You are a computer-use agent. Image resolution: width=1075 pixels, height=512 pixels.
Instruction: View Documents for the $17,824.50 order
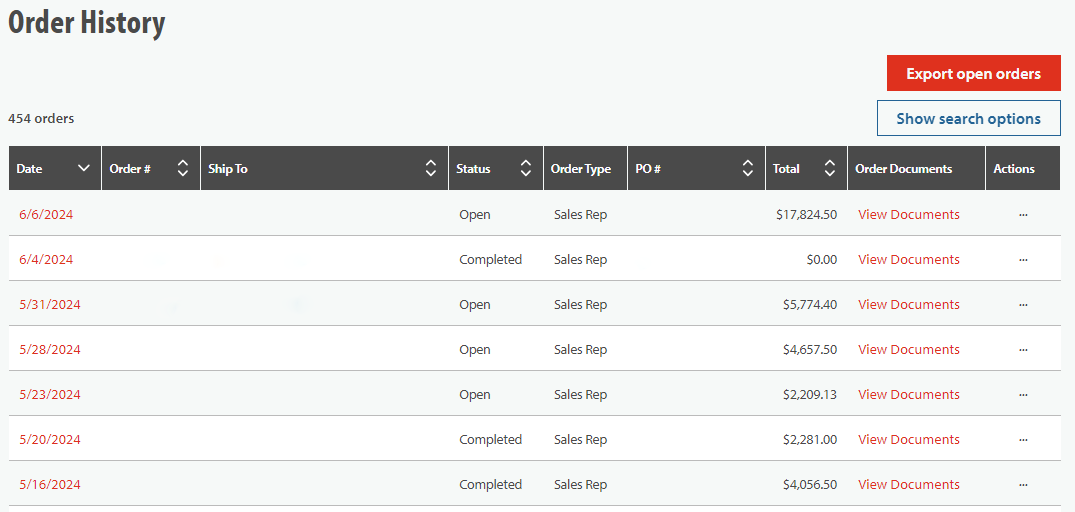pyautogui.click(x=908, y=215)
